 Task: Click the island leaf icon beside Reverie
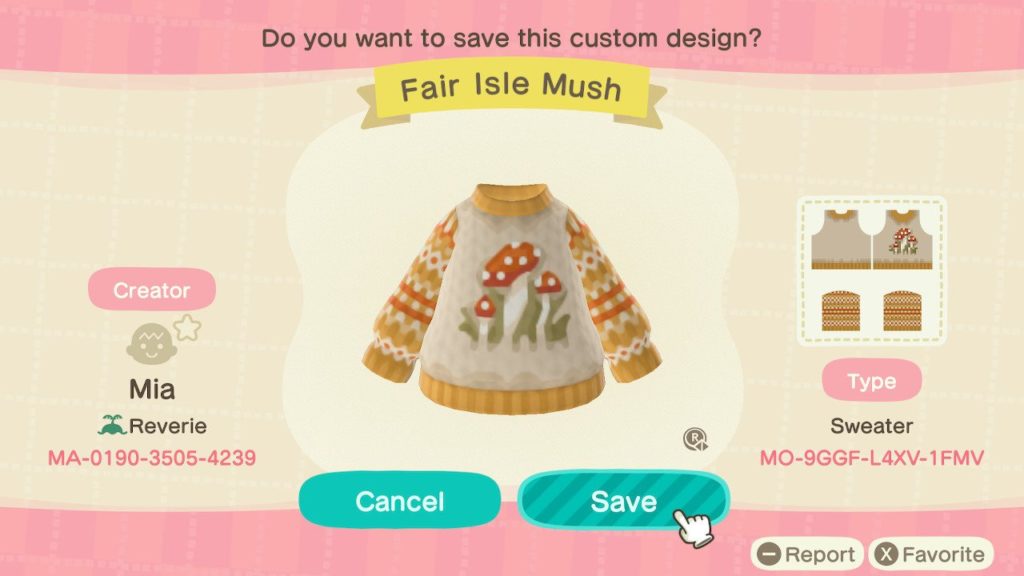point(112,425)
